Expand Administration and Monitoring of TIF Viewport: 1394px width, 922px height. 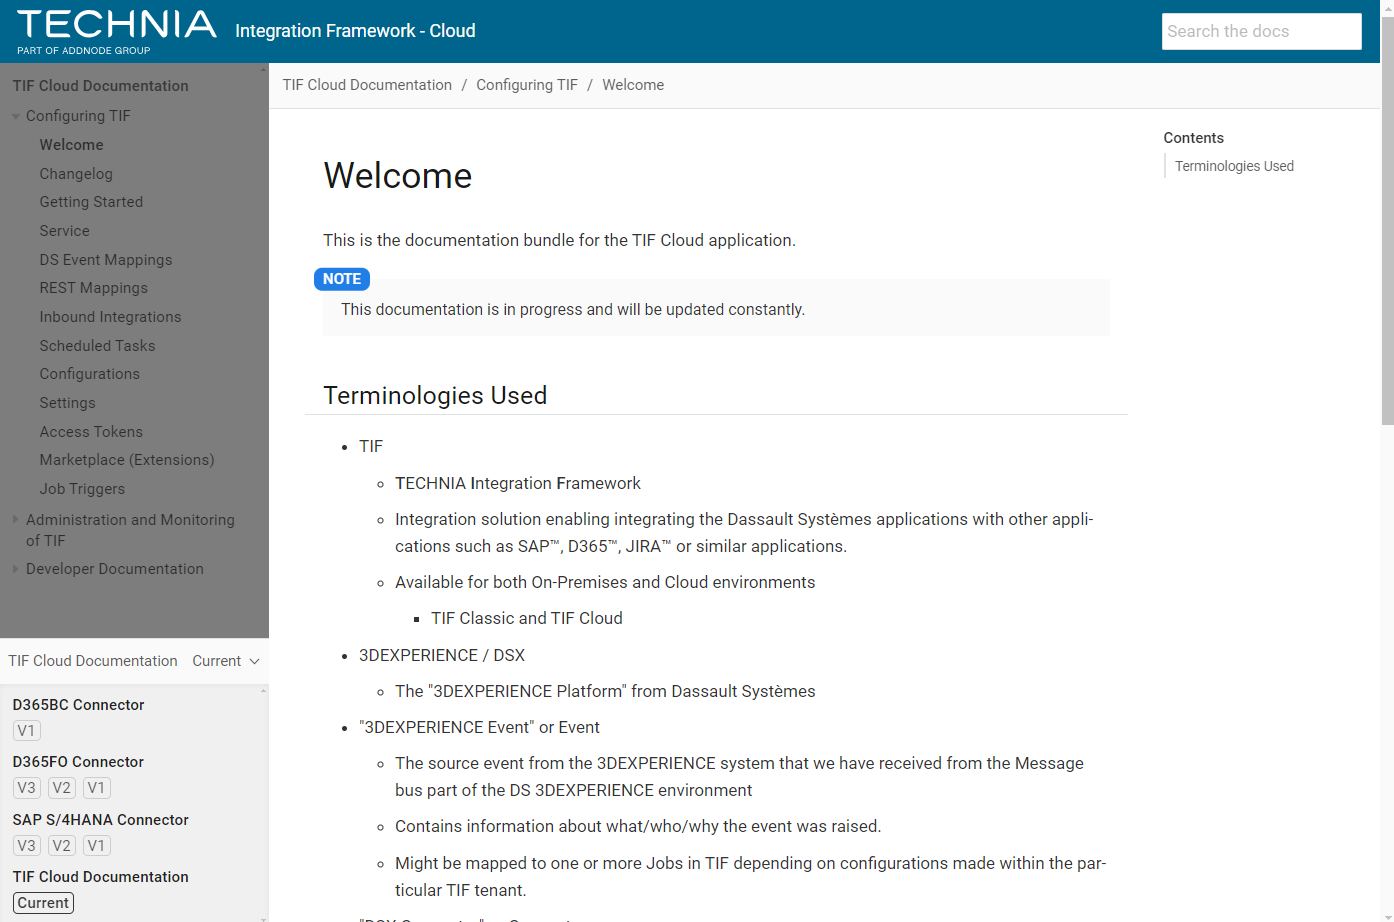[x=16, y=520]
